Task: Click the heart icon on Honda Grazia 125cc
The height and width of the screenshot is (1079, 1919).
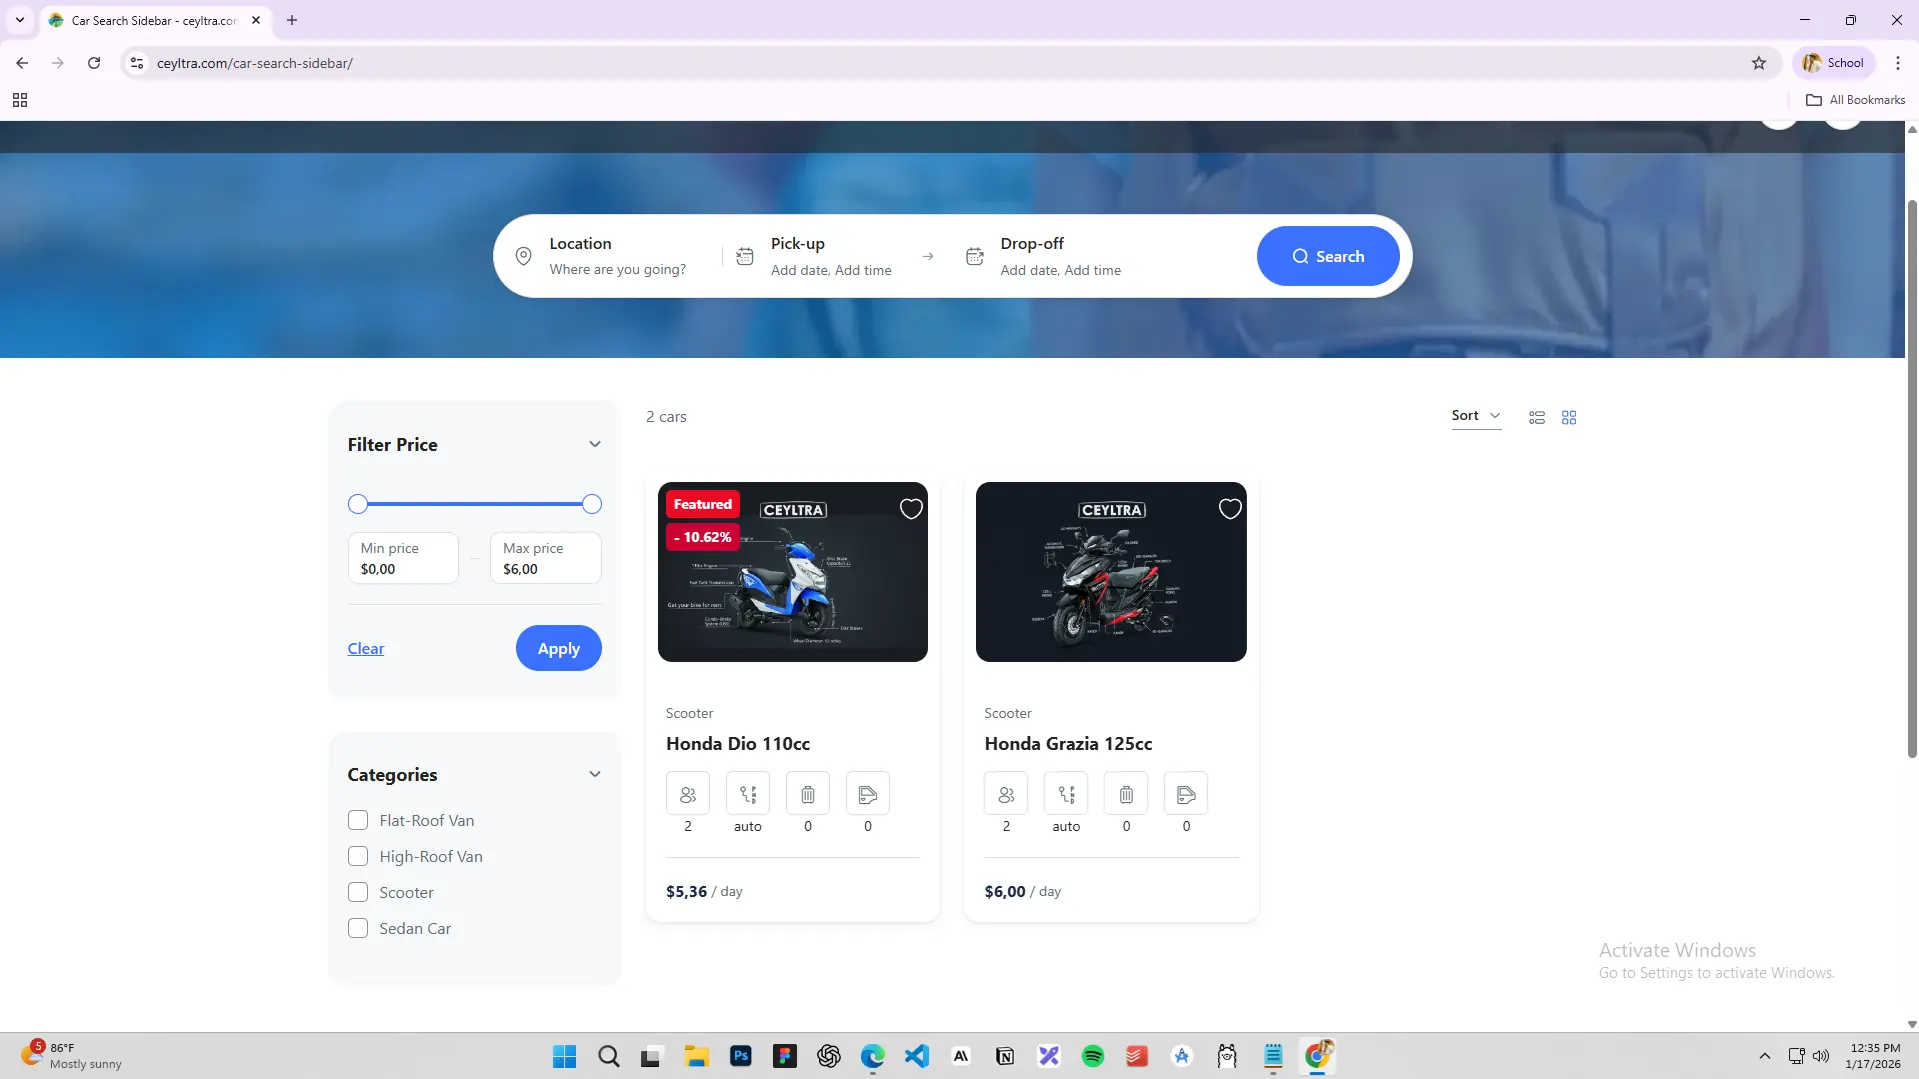Action: (x=1230, y=509)
